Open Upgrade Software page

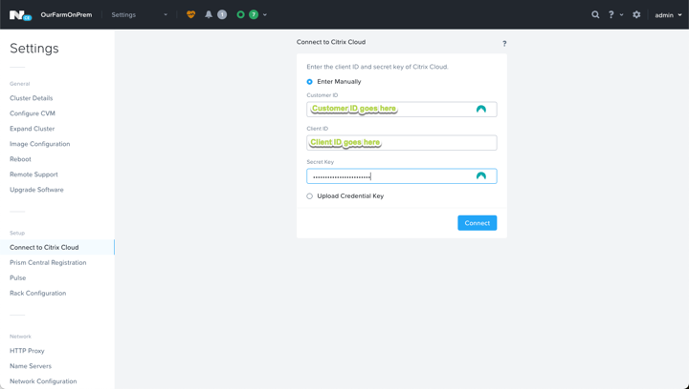pyautogui.click(x=36, y=190)
